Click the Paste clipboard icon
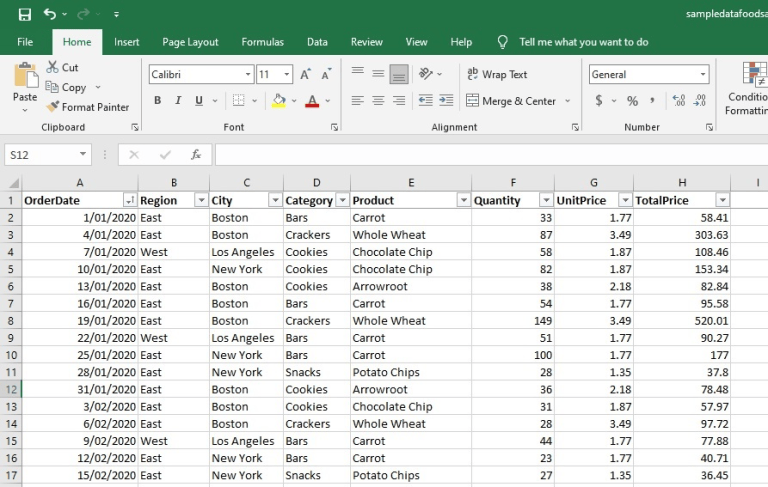The image size is (768, 487). click(25, 76)
